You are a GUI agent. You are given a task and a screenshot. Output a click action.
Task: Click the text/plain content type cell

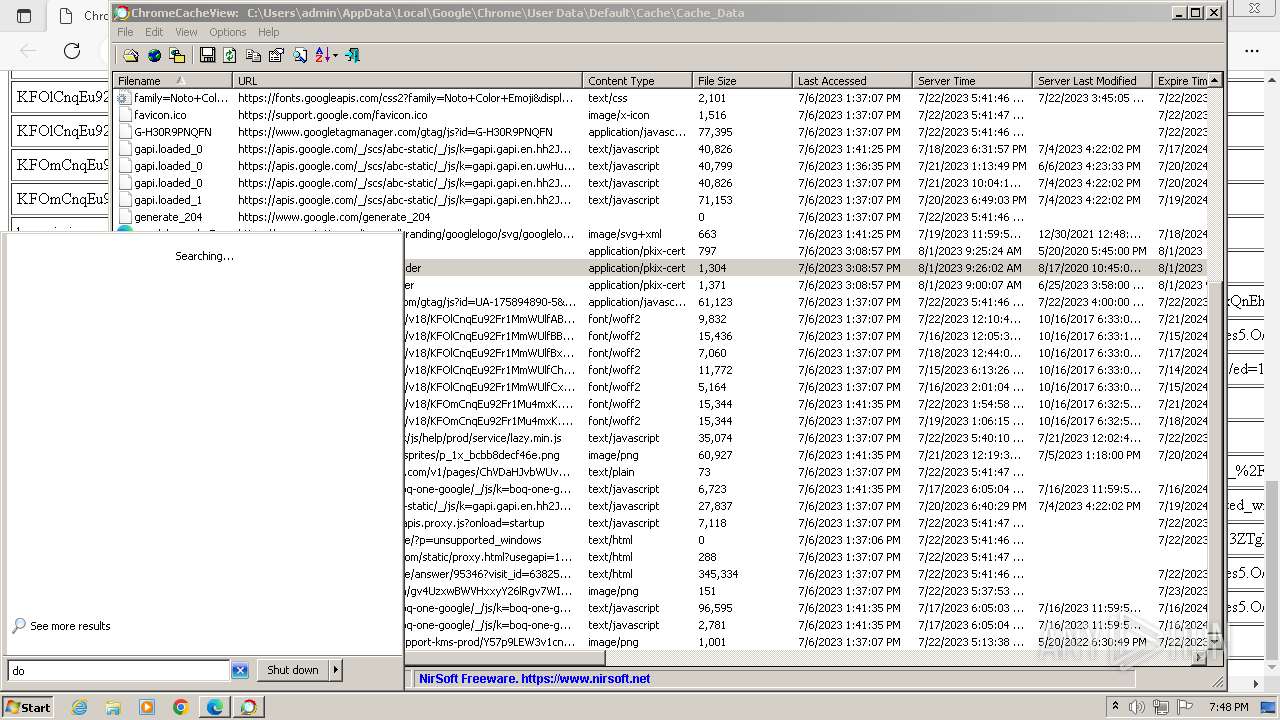(x=611, y=472)
